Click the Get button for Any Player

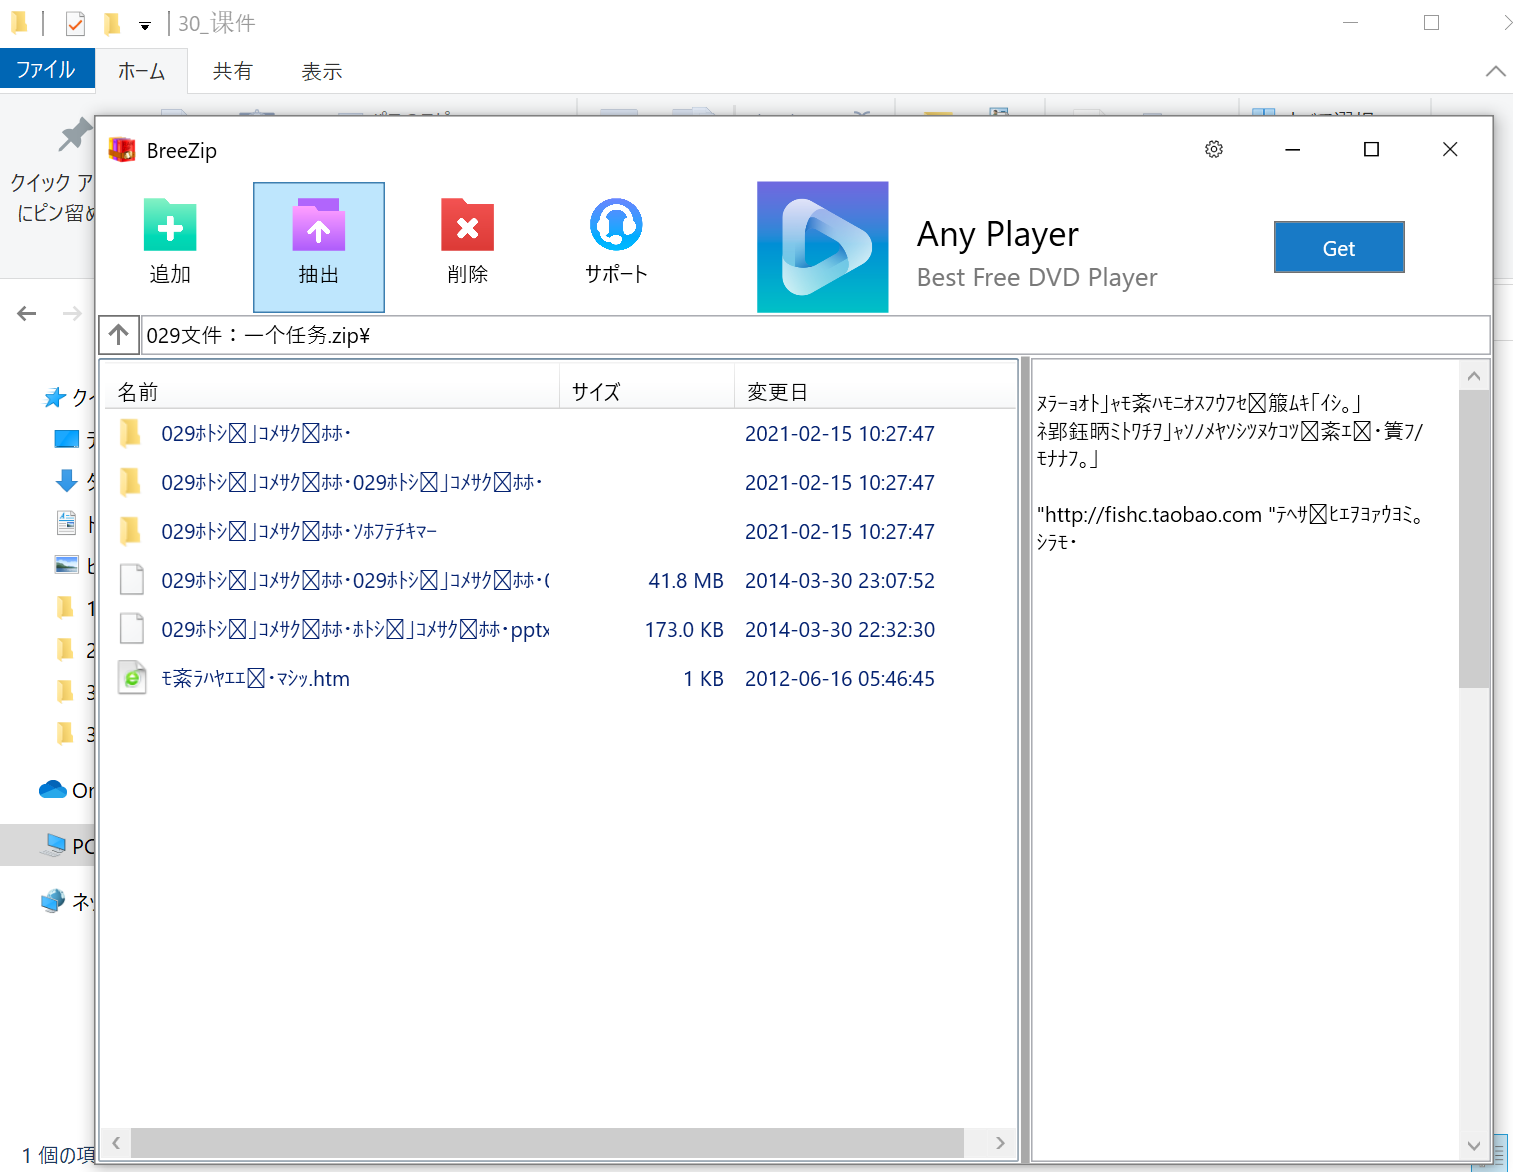1339,247
